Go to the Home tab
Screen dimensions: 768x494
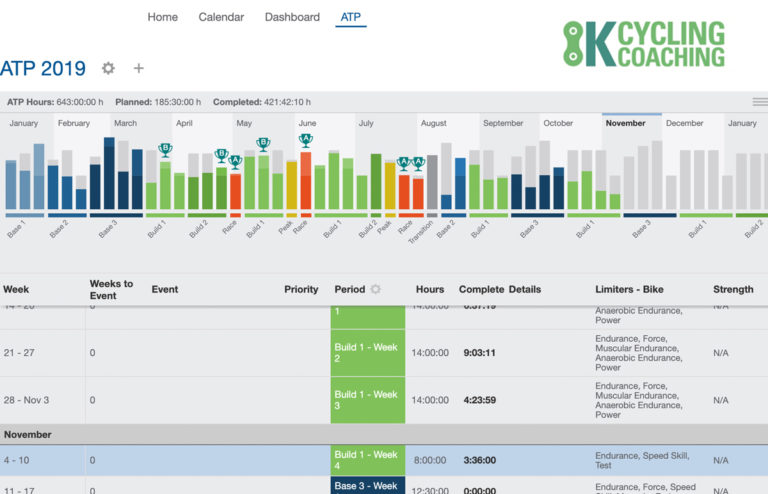162,17
